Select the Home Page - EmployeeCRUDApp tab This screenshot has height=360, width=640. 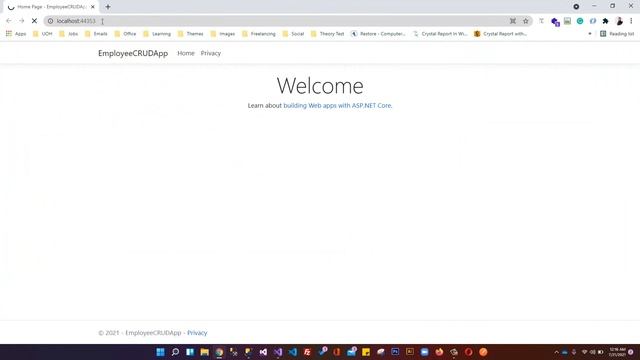tap(51, 7)
